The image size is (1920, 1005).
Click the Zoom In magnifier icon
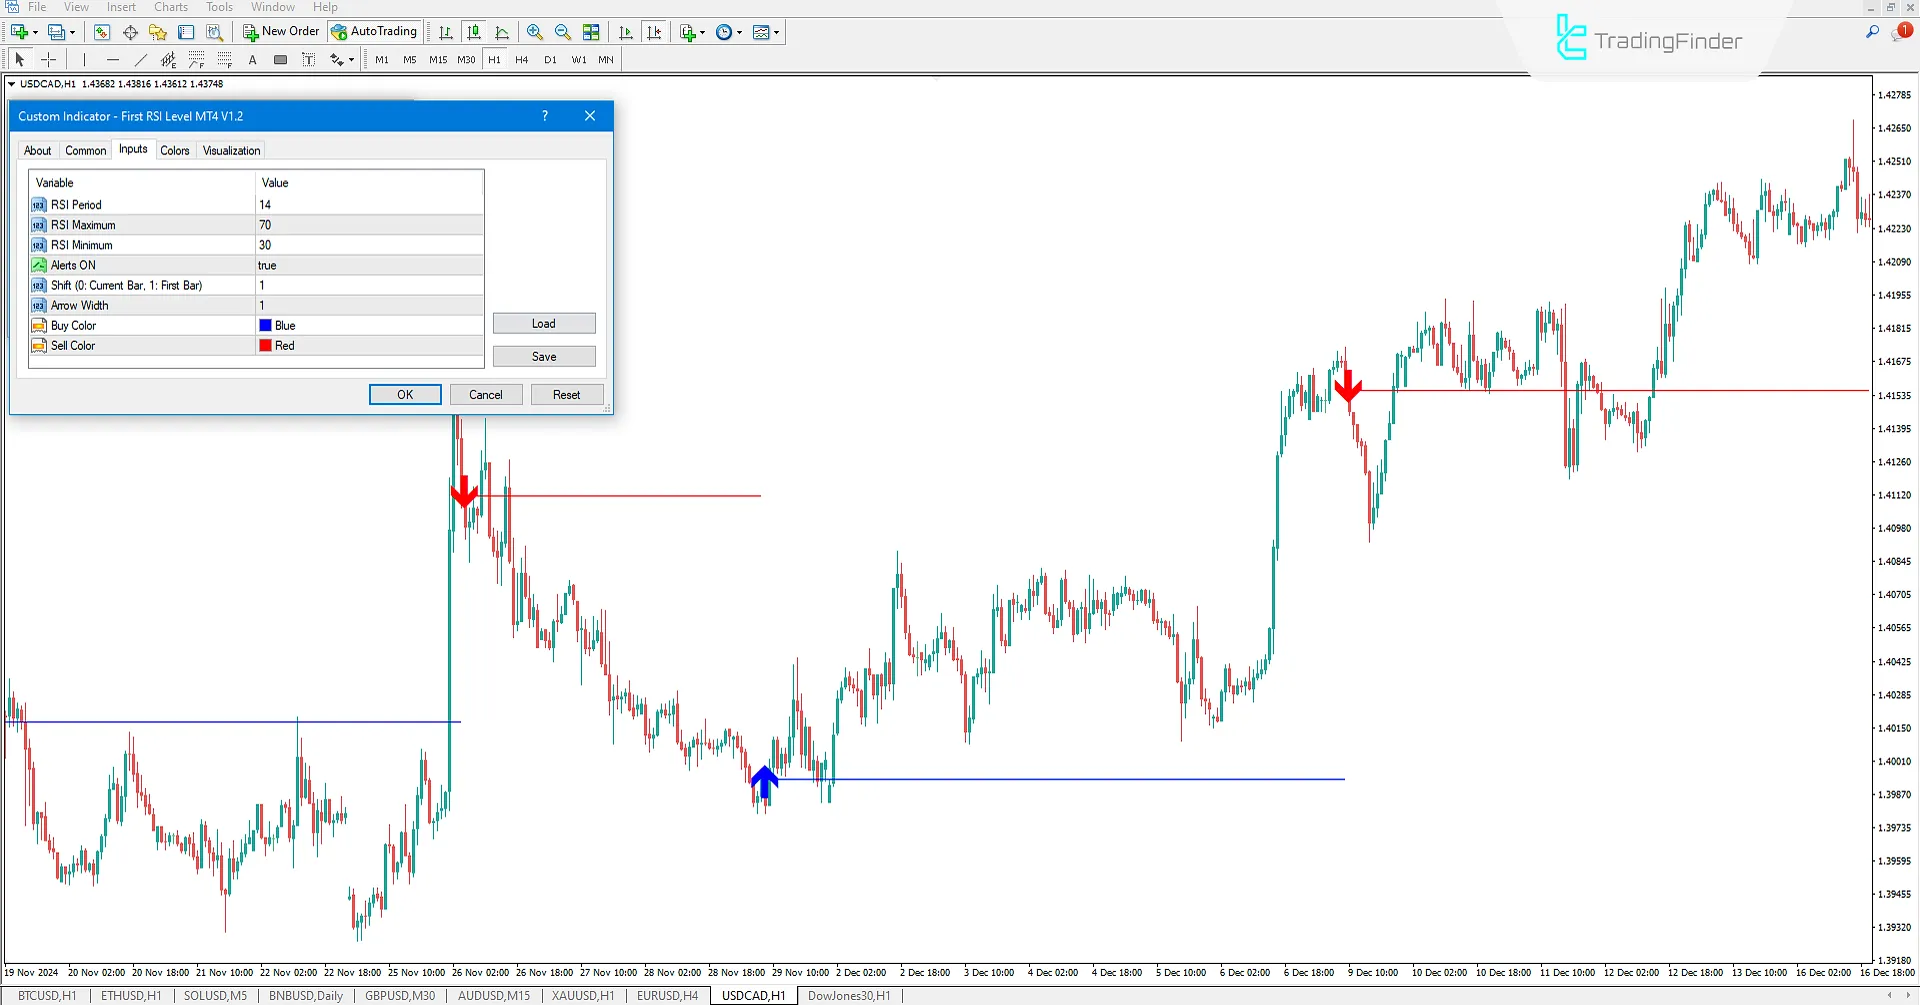tap(536, 31)
